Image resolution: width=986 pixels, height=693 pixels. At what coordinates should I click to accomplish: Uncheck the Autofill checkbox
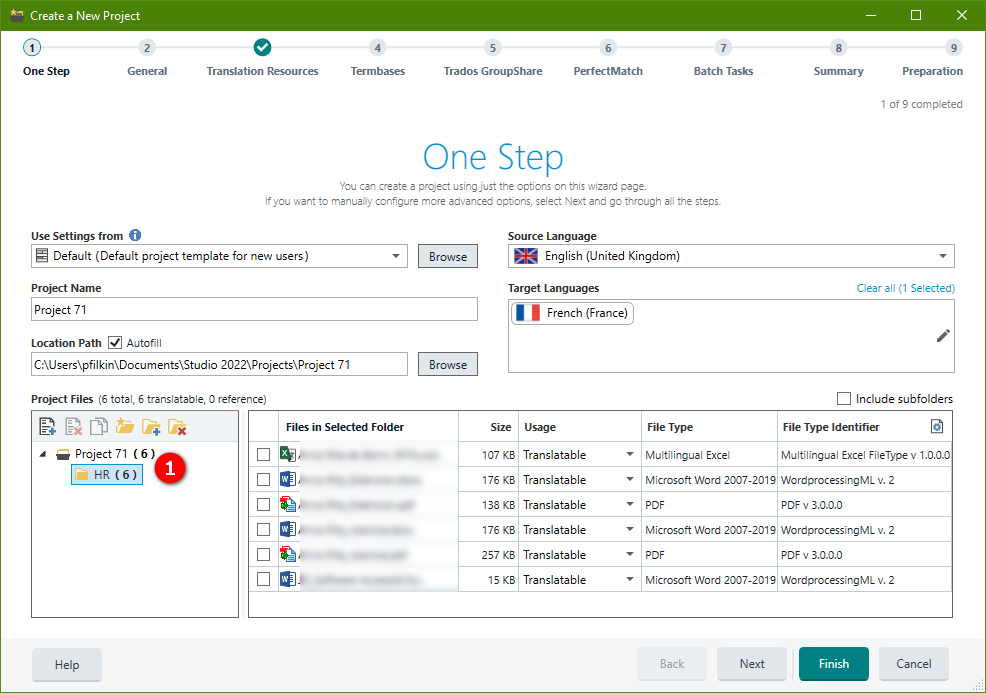coord(114,343)
